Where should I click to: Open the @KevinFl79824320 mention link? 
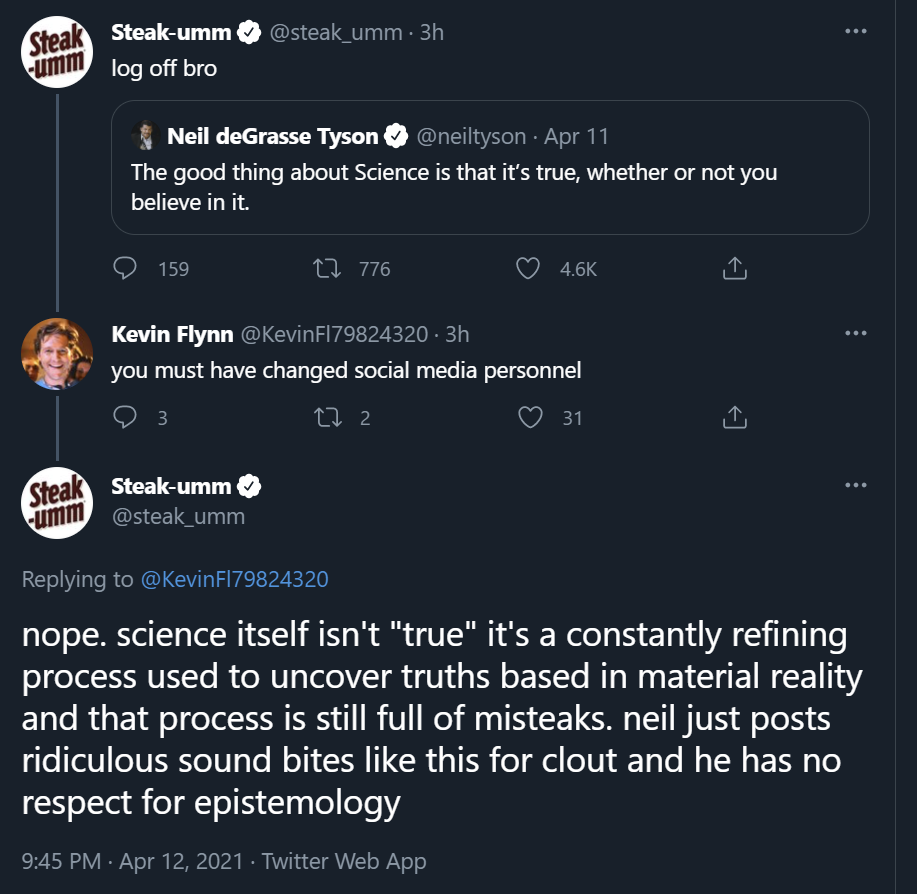235,579
